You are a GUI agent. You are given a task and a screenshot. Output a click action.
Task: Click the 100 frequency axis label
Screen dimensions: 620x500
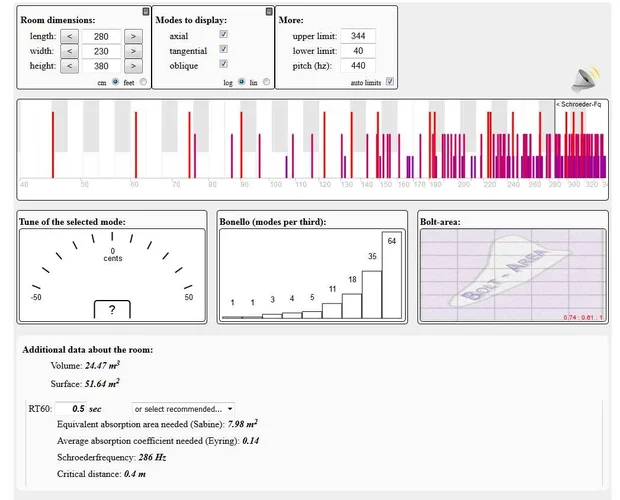click(276, 184)
